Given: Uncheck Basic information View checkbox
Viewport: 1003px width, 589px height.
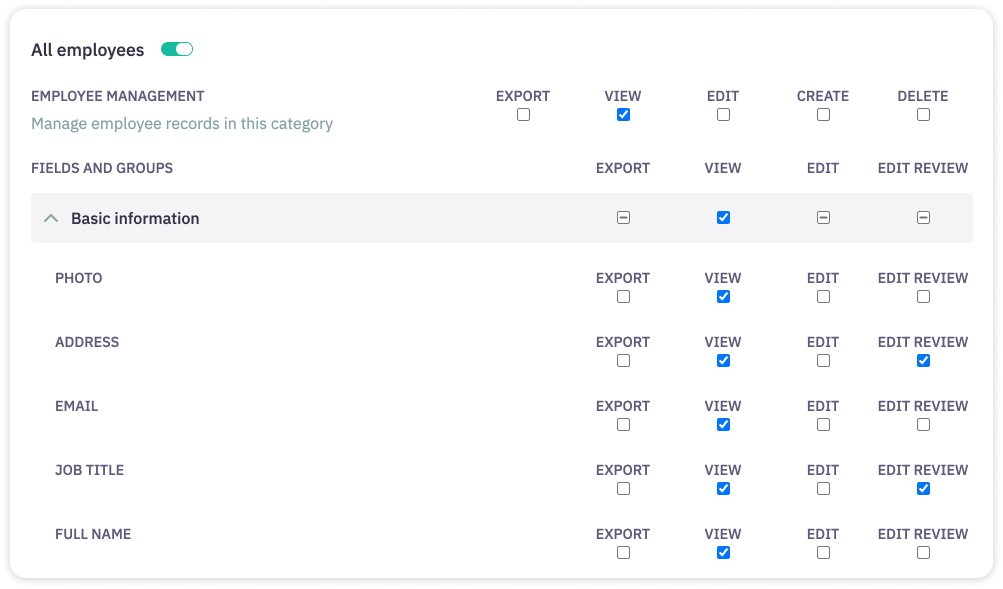Looking at the screenshot, I should pyautogui.click(x=723, y=217).
